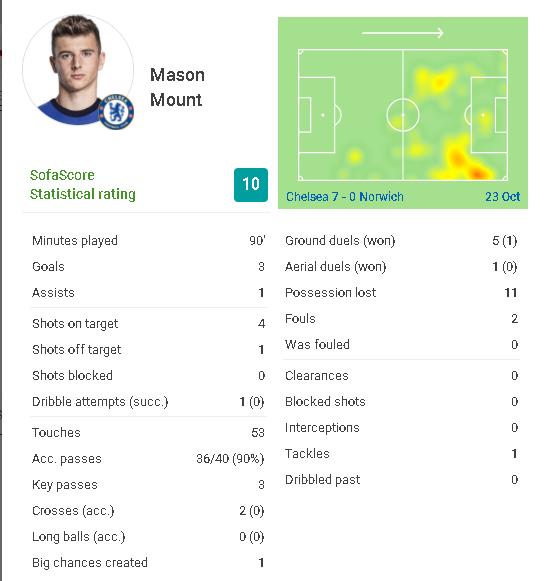Click the Possession lost stat row
The width and height of the screenshot is (547, 581).
pos(401,293)
